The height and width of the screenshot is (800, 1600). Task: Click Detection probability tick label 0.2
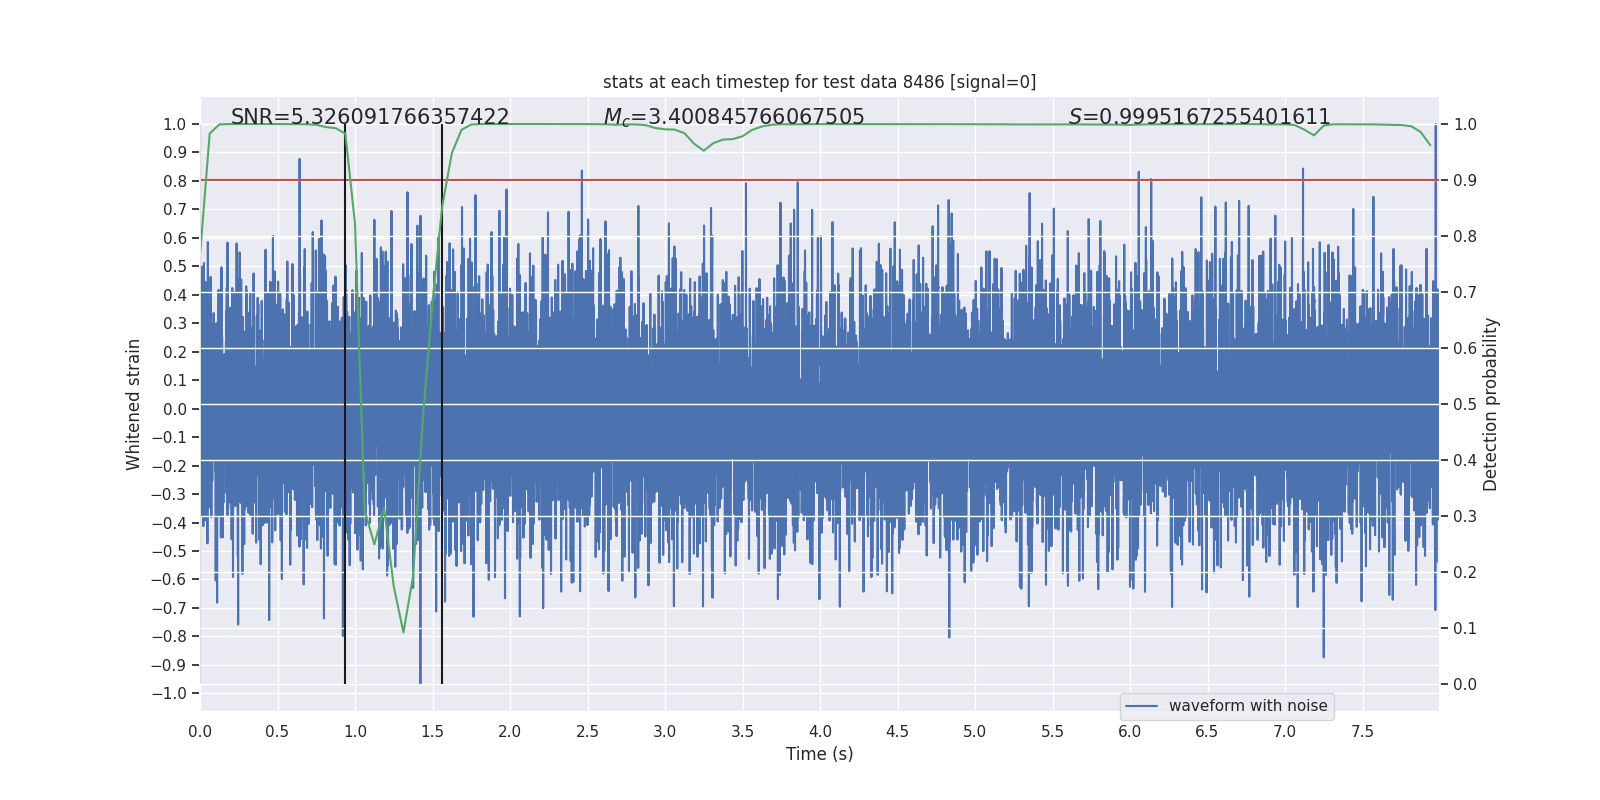click(1465, 572)
